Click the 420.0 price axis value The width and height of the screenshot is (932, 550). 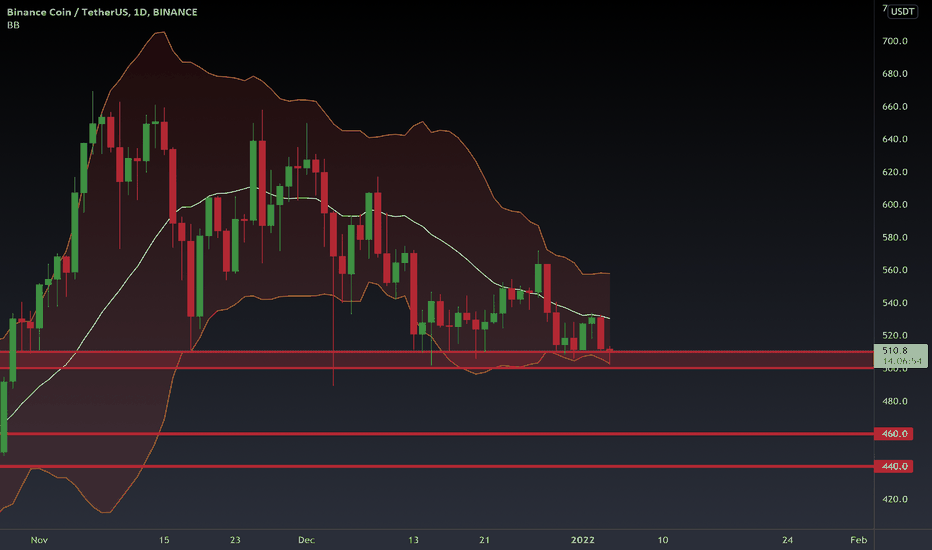coord(895,499)
